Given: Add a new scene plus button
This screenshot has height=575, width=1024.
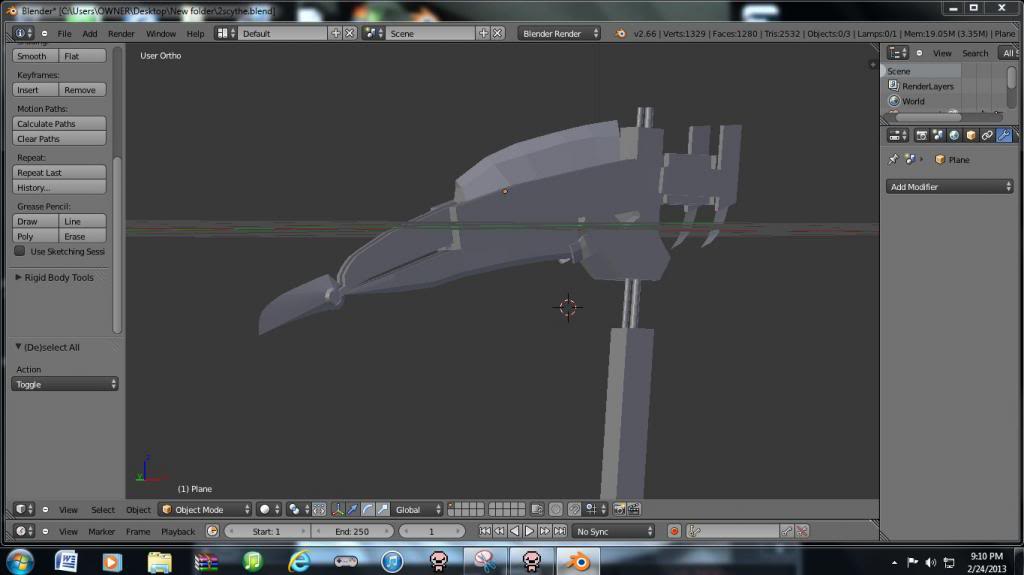Looking at the screenshot, I should tap(483, 33).
